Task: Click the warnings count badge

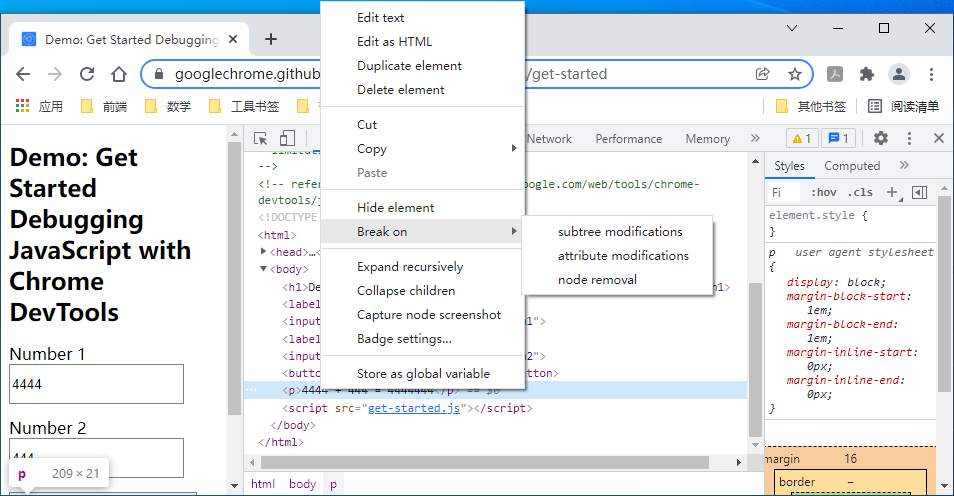Action: point(801,139)
